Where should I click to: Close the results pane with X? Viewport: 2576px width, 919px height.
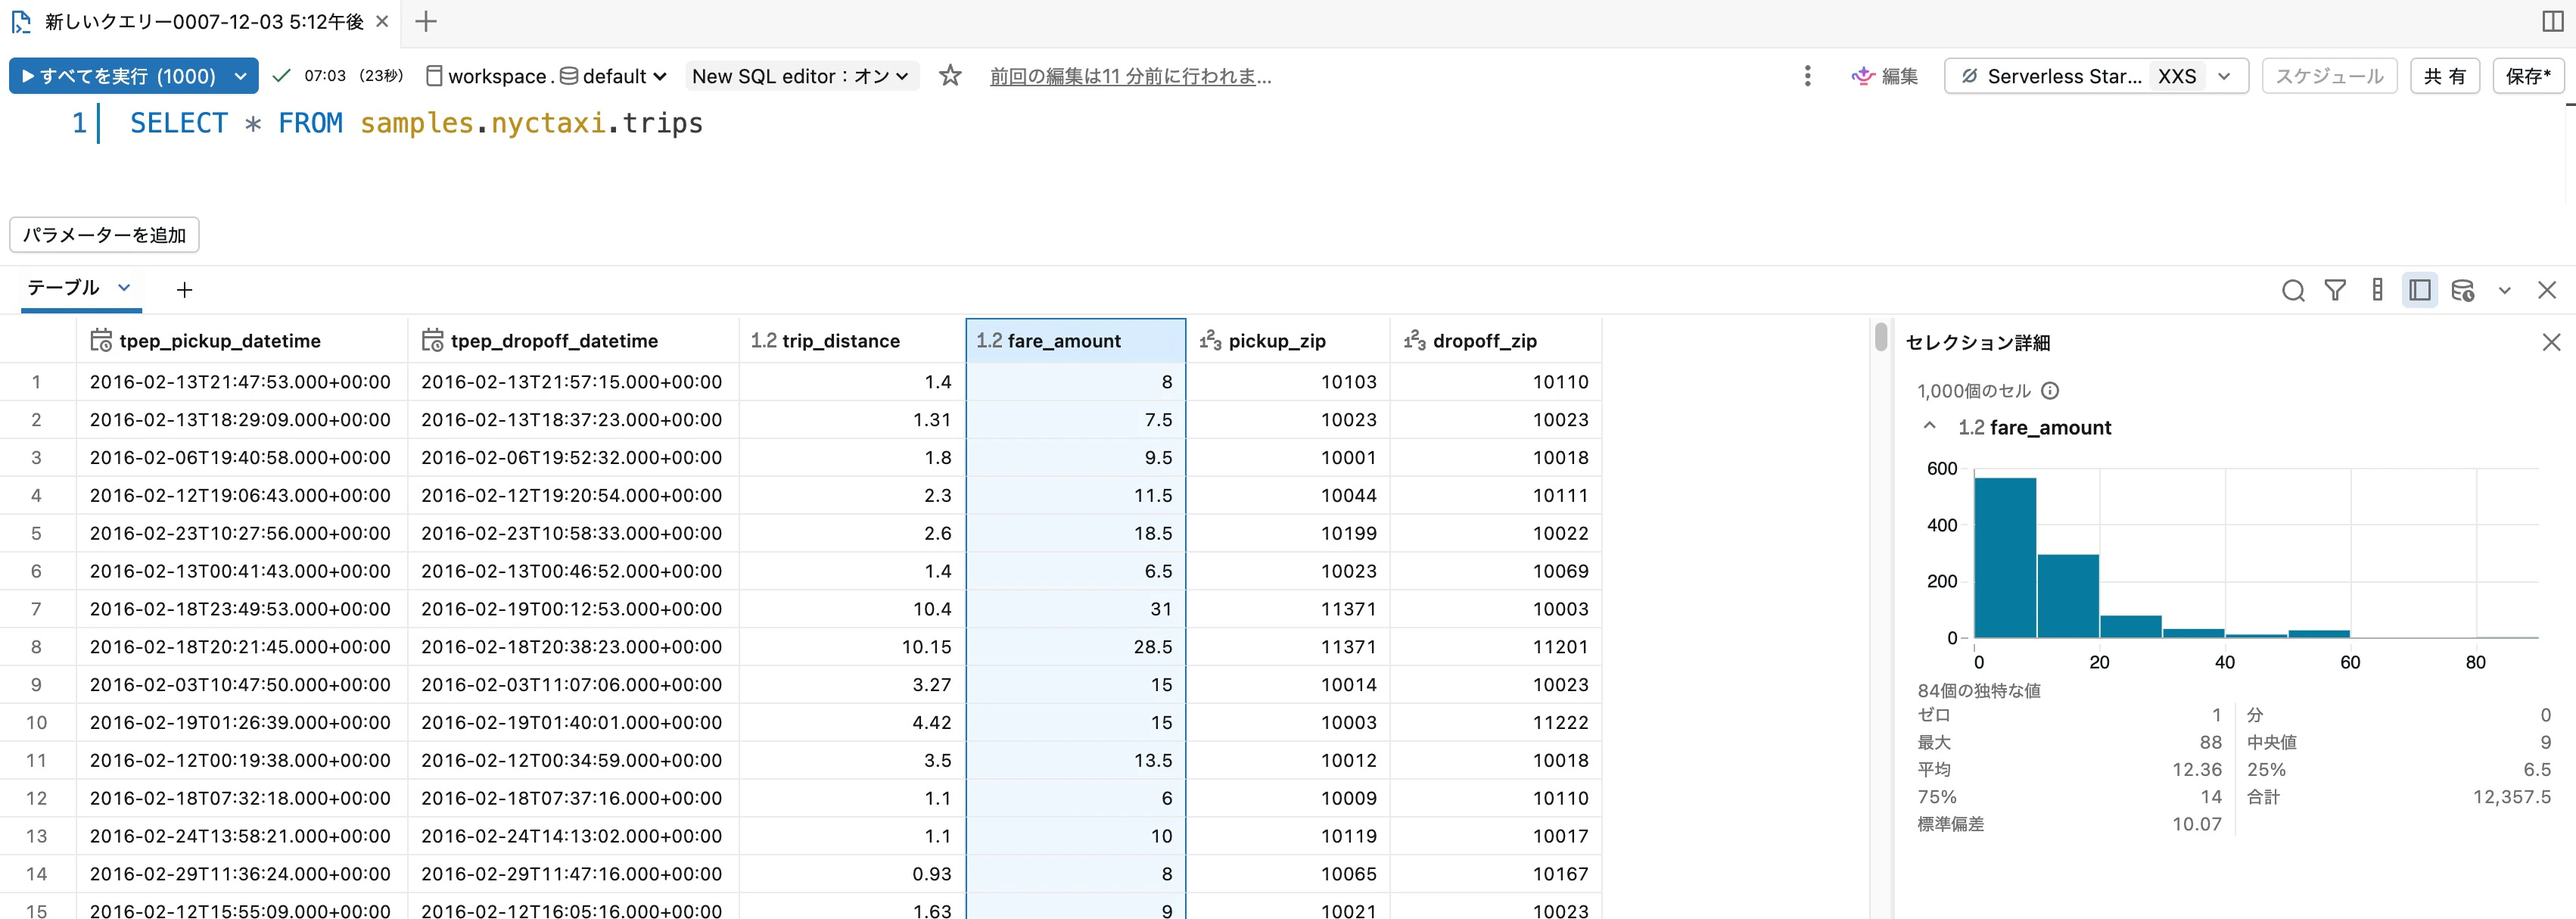[x=2547, y=290]
